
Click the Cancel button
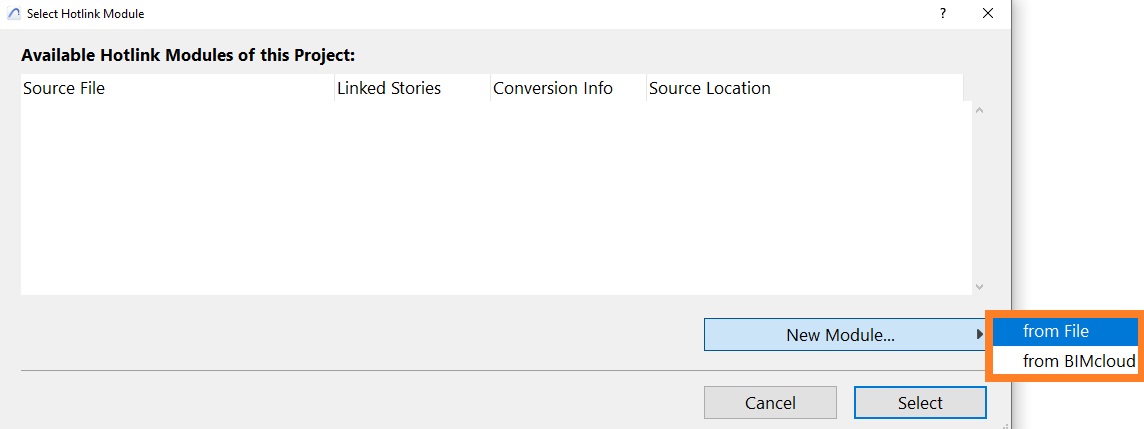coord(770,403)
